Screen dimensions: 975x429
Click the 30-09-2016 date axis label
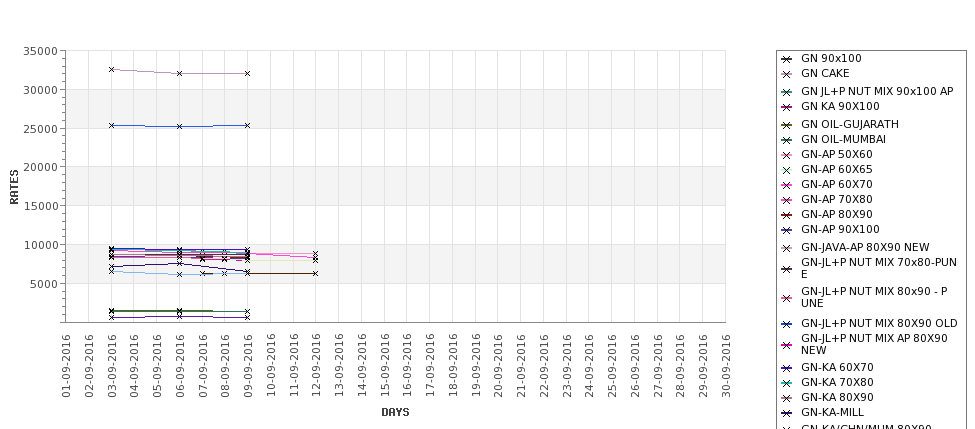[x=725, y=366]
